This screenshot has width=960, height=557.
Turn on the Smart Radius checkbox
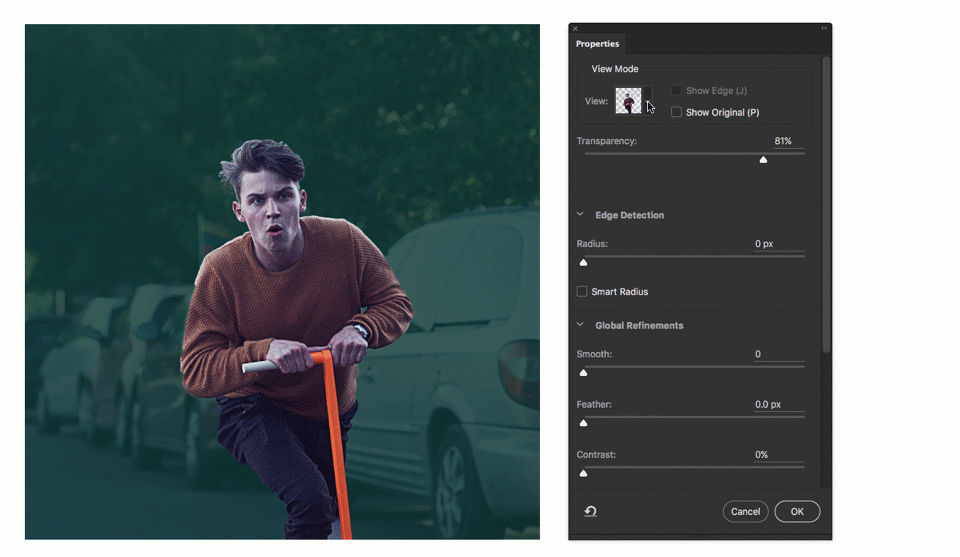pyautogui.click(x=582, y=291)
